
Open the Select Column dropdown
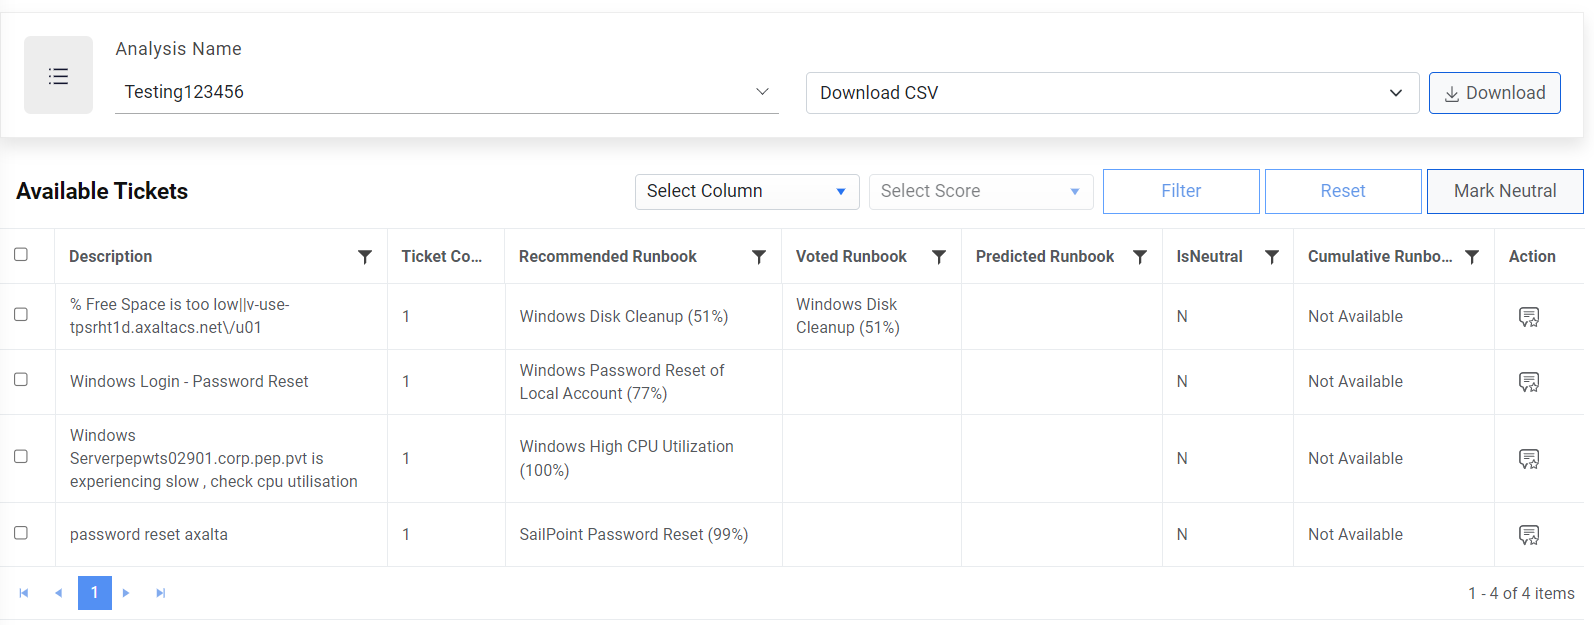(746, 191)
